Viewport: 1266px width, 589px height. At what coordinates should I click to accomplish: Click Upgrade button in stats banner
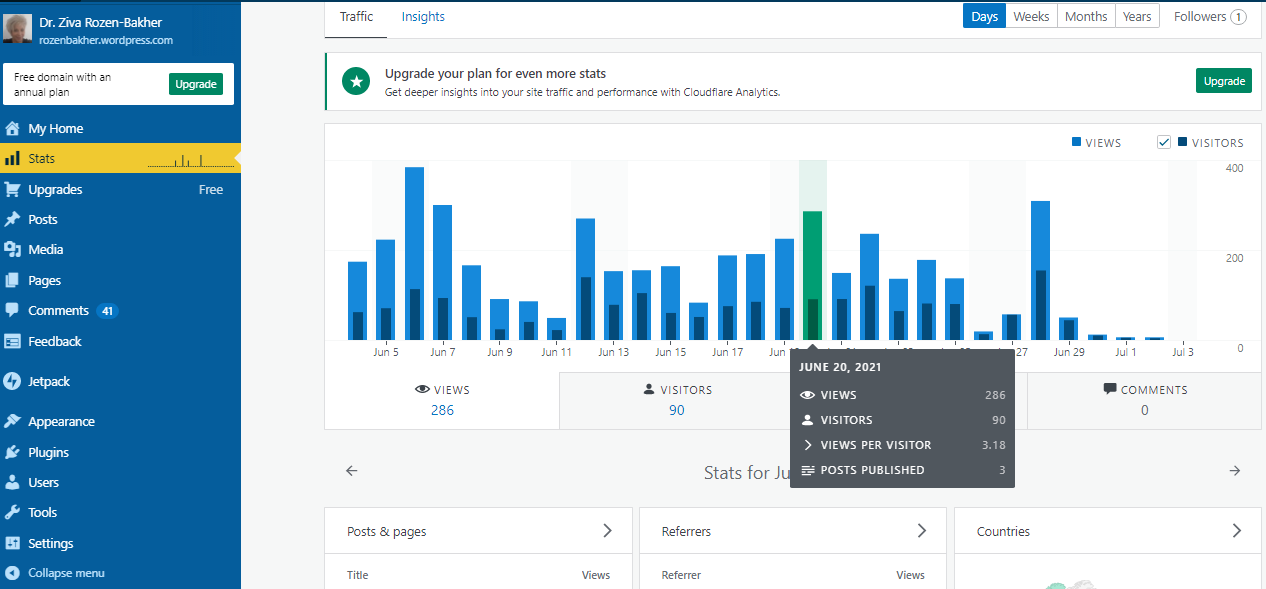(1224, 81)
